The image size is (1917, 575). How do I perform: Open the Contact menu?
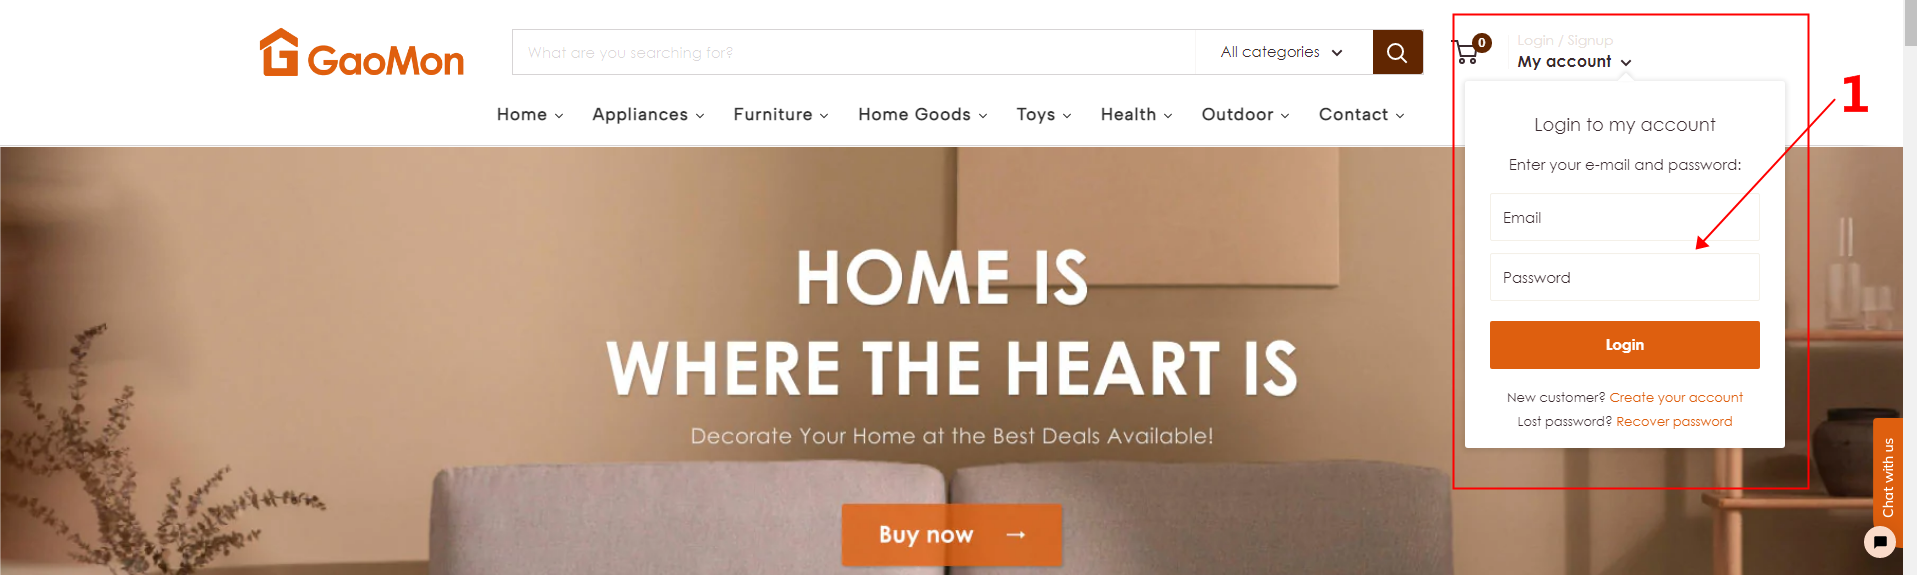click(x=1362, y=115)
